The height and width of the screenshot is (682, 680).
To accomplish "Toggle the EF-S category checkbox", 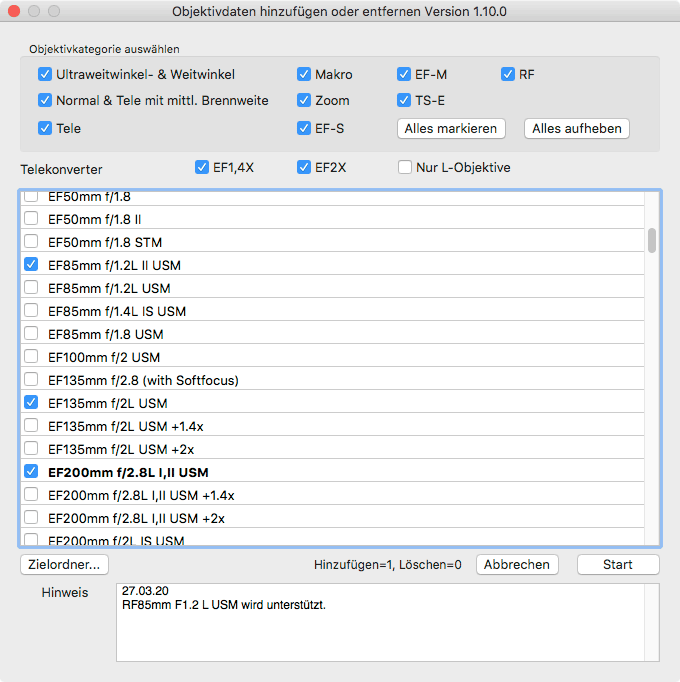I will point(304,128).
